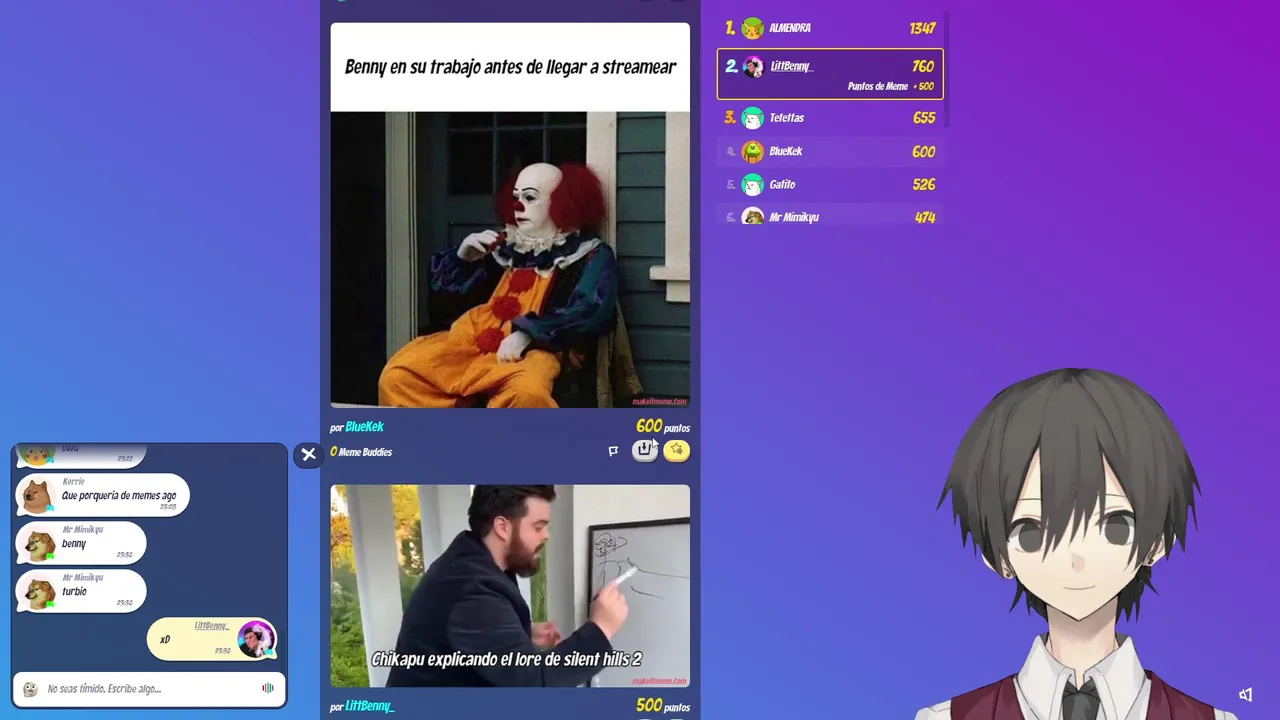Open the emoji picker in chat
Screen dimensions: 1280x720
click(30, 689)
